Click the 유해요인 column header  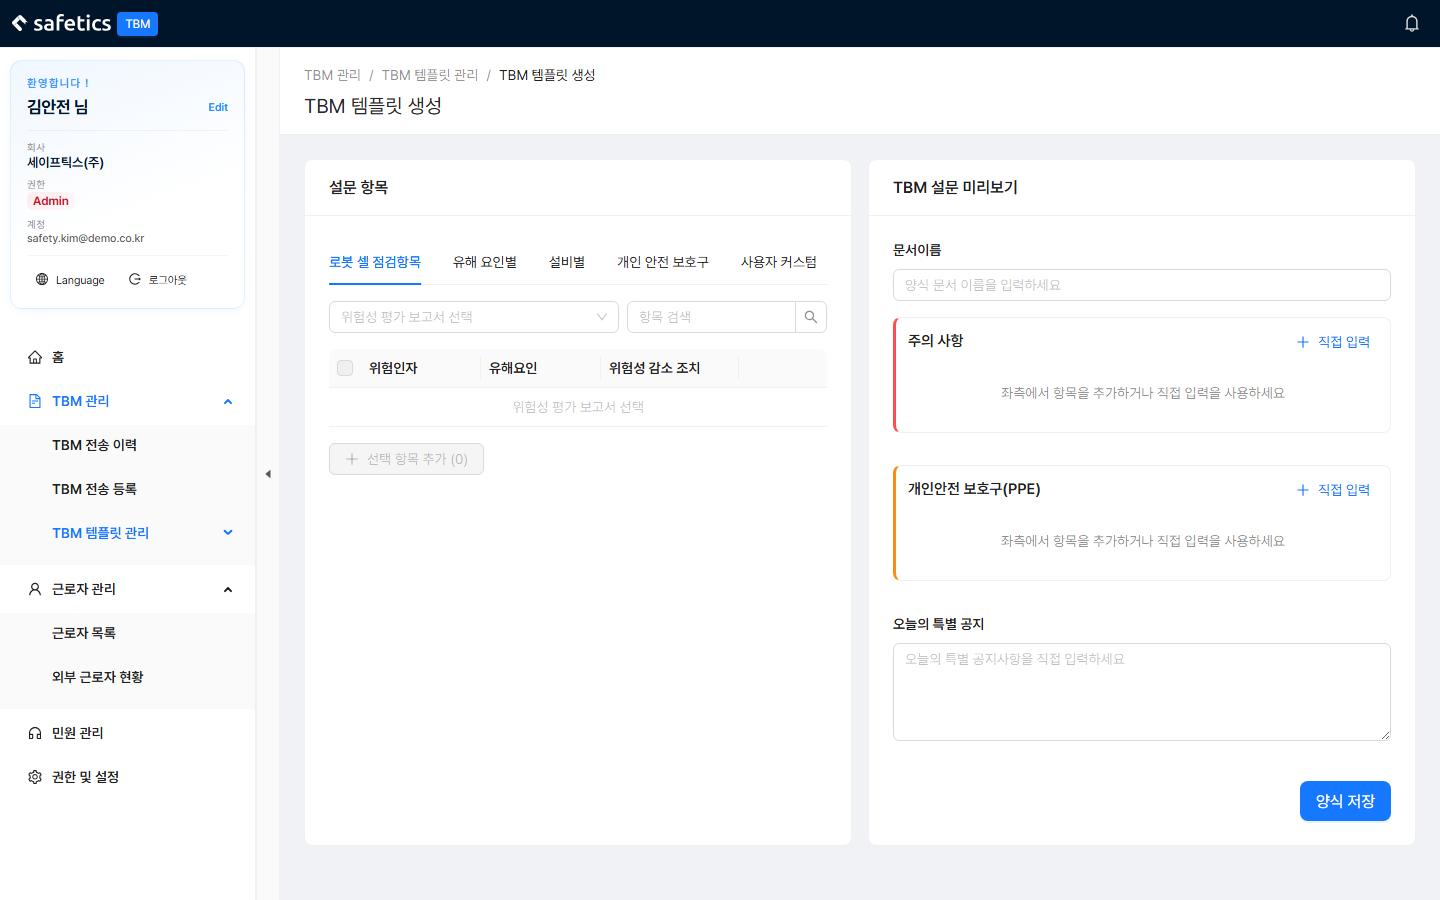click(513, 368)
